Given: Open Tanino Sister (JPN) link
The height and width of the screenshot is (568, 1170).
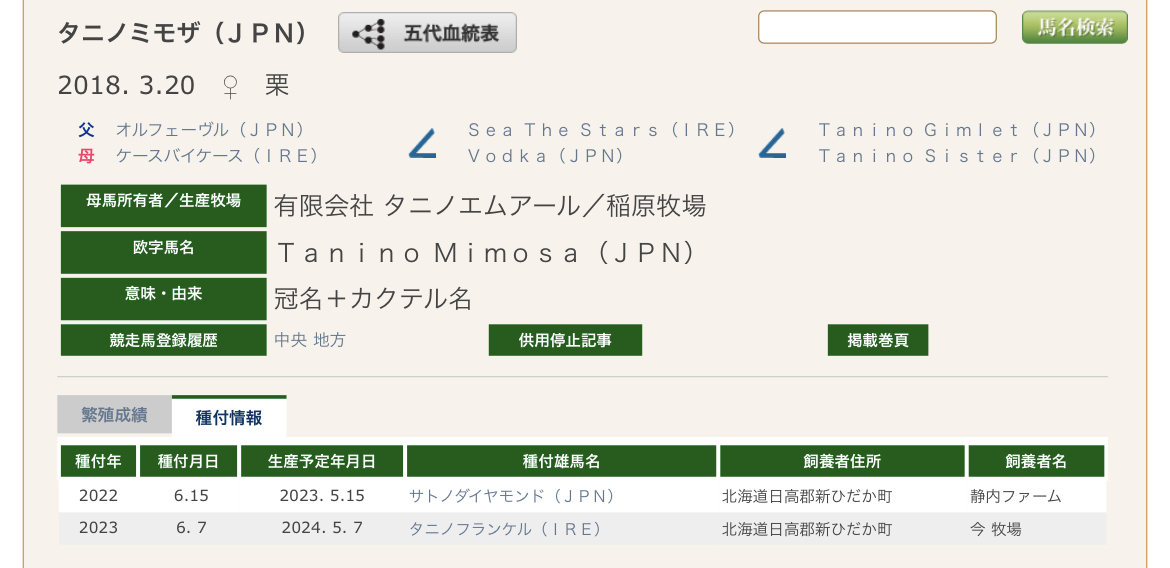Looking at the screenshot, I should [x=957, y=156].
